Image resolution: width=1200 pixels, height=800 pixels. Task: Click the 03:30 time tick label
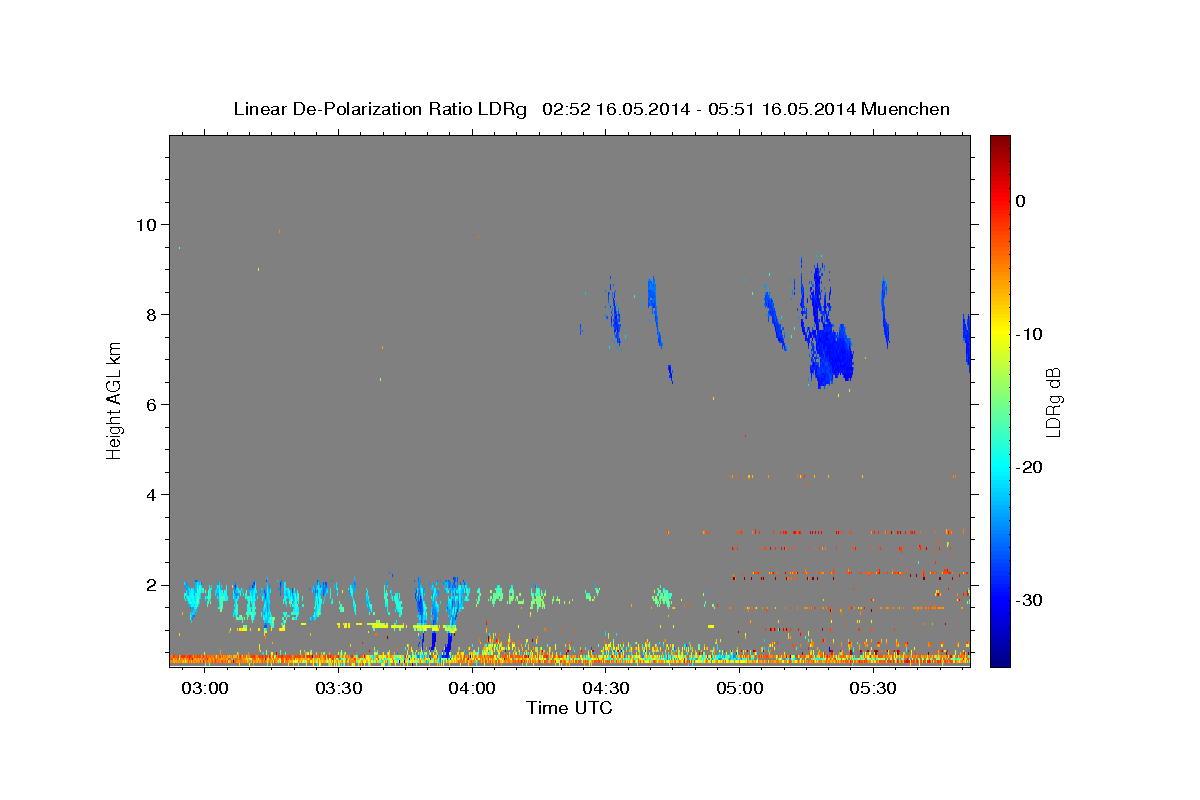click(340, 689)
